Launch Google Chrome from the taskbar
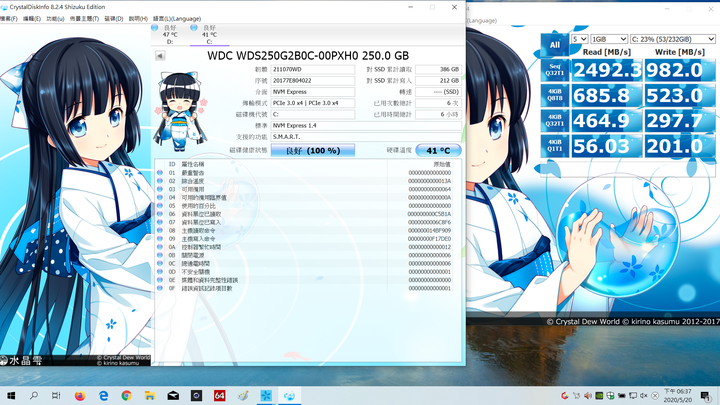Image resolution: width=720 pixels, height=405 pixels. (126, 395)
